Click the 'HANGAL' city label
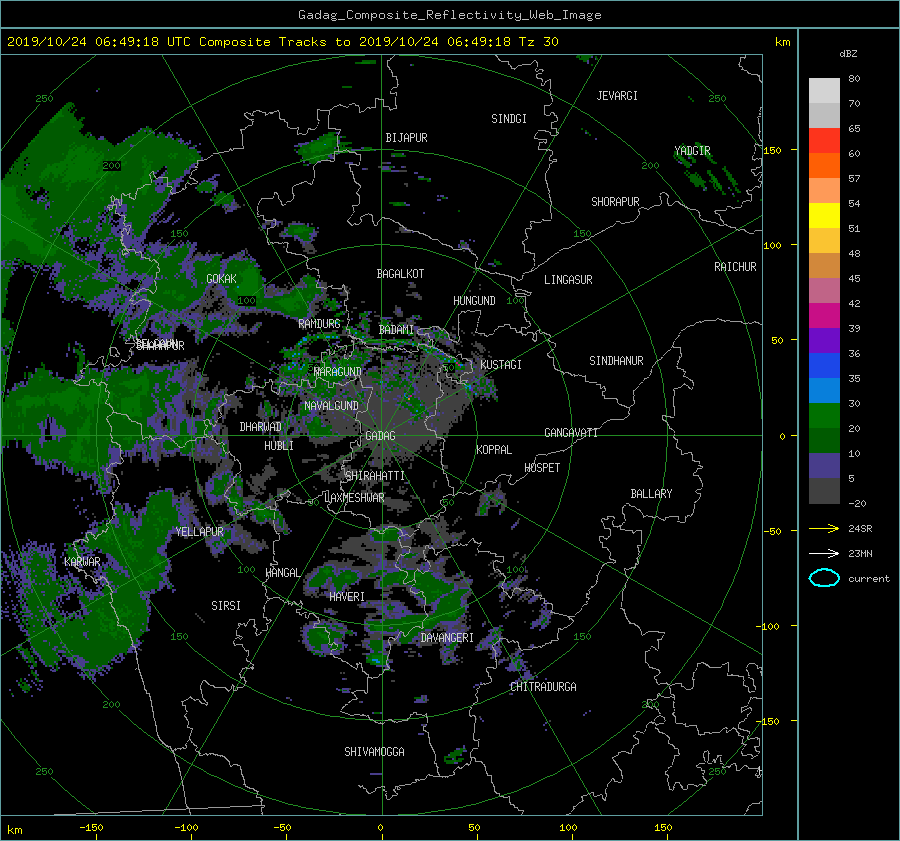This screenshot has height=841, width=900. tap(283, 573)
